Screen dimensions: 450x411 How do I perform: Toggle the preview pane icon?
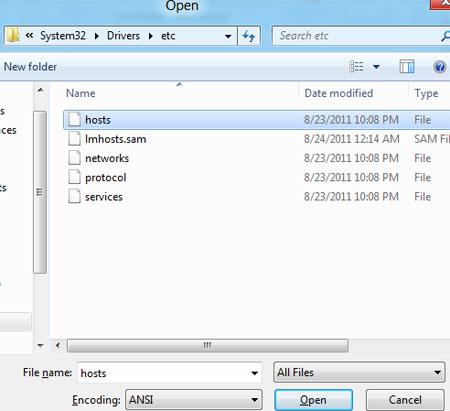407,67
